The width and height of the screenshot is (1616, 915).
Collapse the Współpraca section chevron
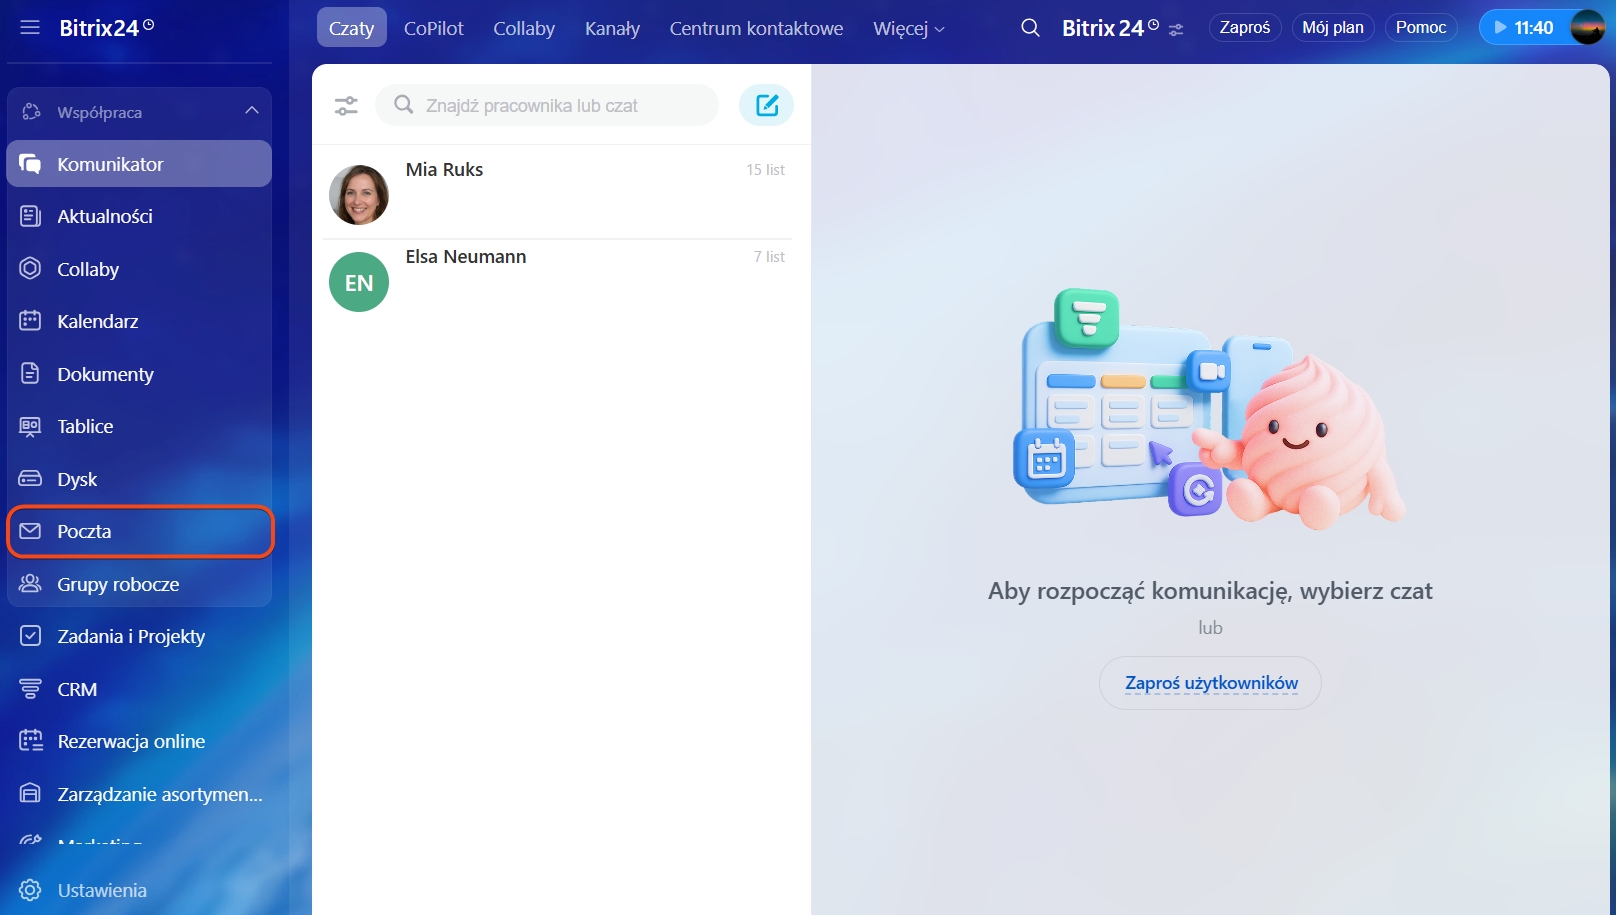click(252, 111)
